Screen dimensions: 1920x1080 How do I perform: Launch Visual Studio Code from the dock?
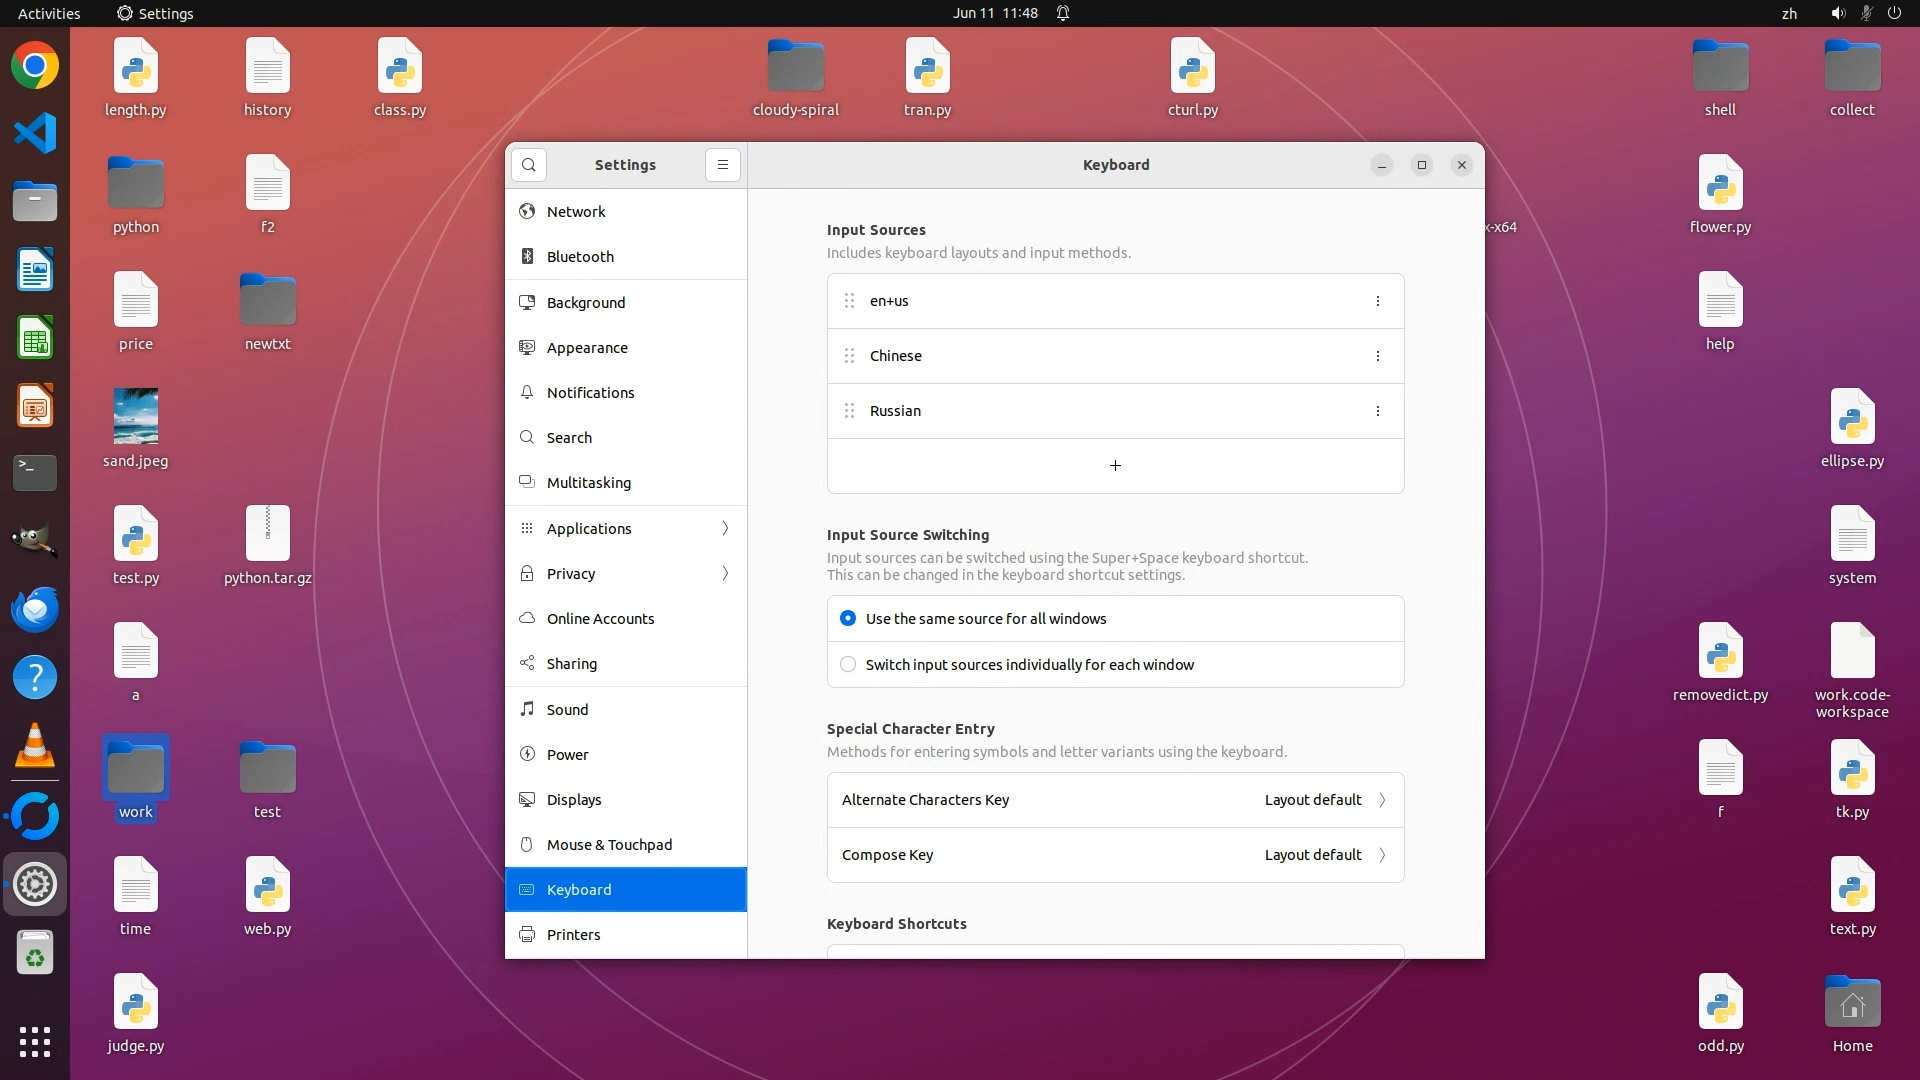click(x=35, y=133)
